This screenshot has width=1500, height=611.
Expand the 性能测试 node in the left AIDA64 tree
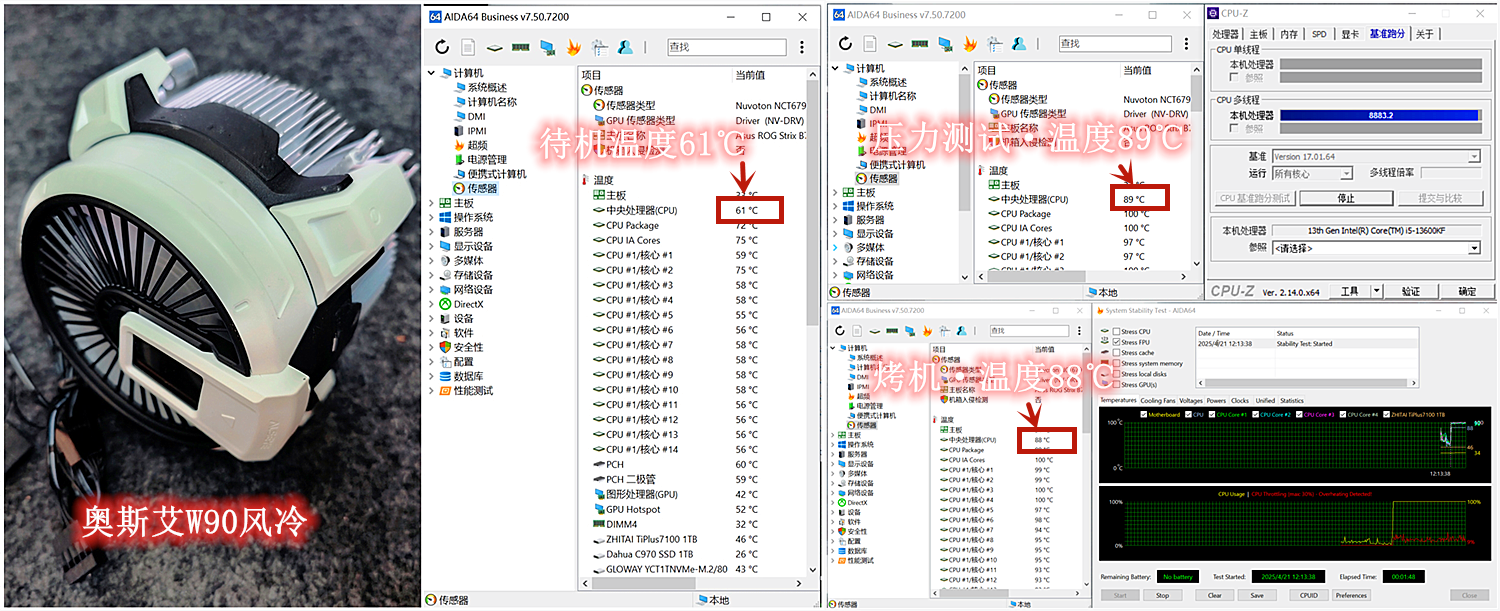click(432, 390)
